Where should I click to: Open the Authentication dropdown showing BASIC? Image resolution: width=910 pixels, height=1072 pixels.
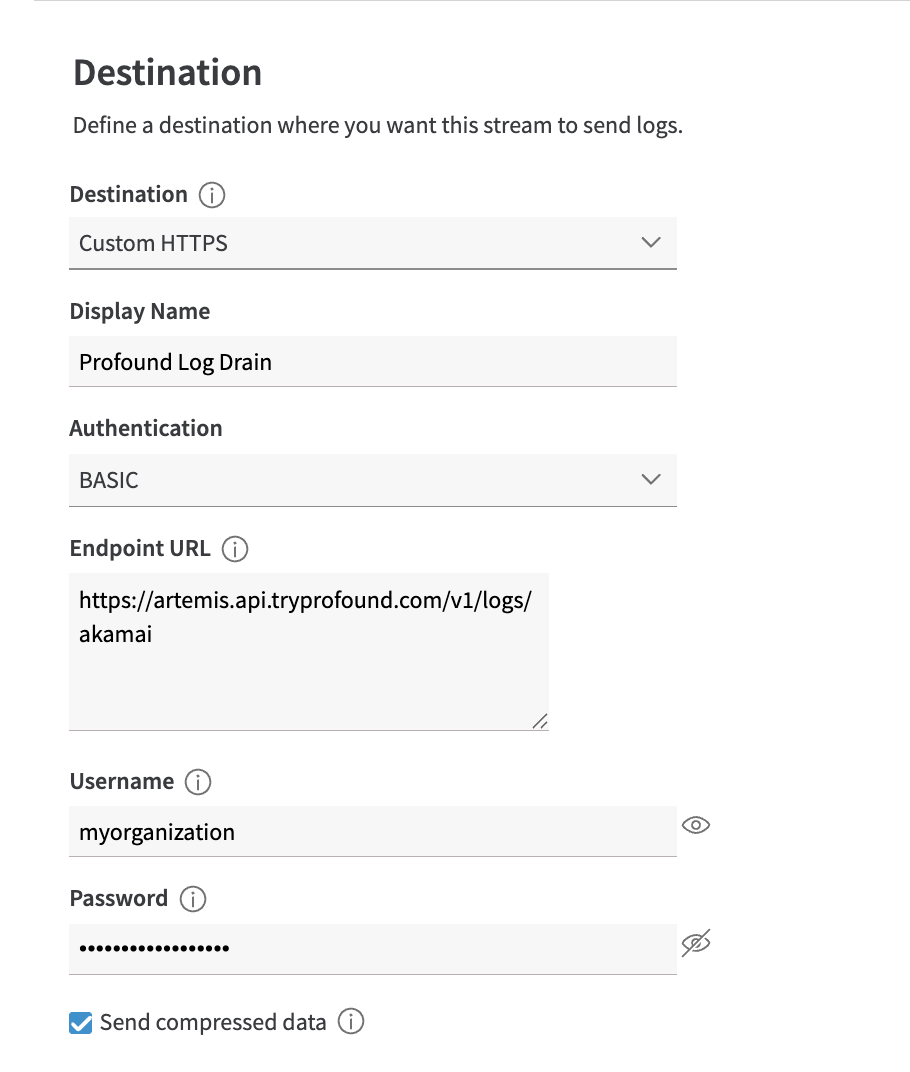373,480
